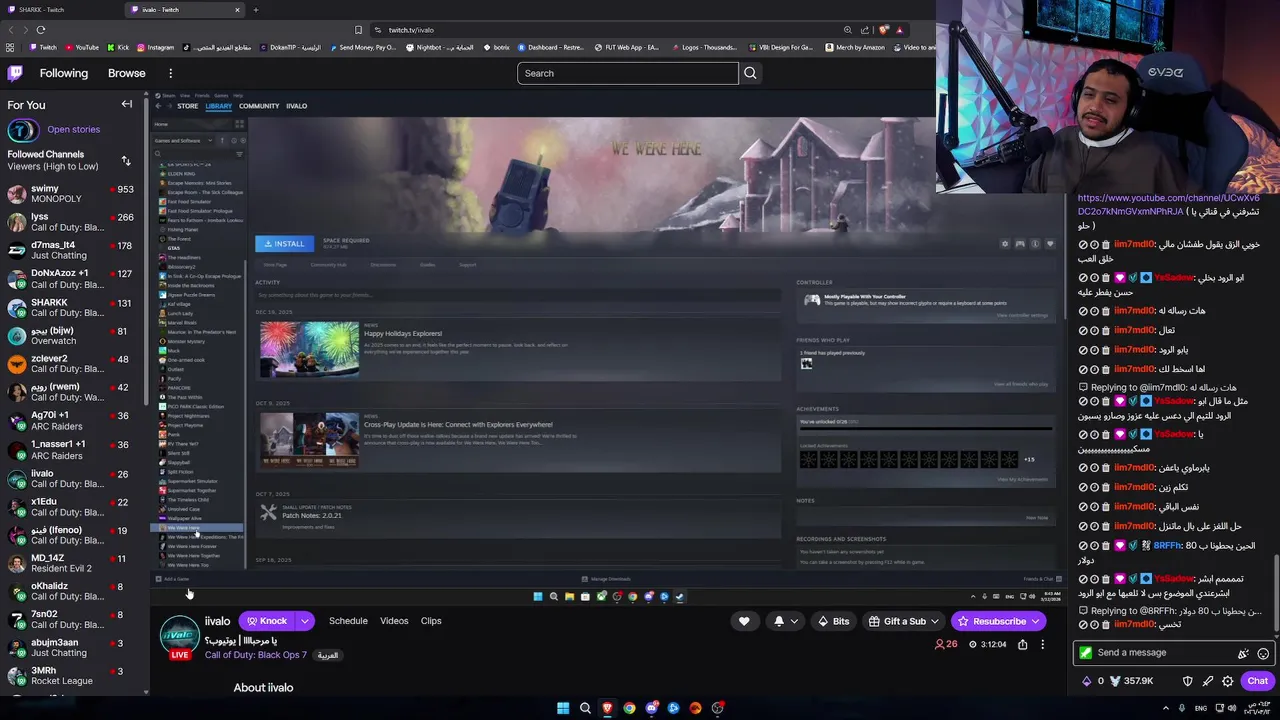Image resolution: width=1280 pixels, height=720 pixels.
Task: Open stream options three-dot menu
Action: (1042, 645)
